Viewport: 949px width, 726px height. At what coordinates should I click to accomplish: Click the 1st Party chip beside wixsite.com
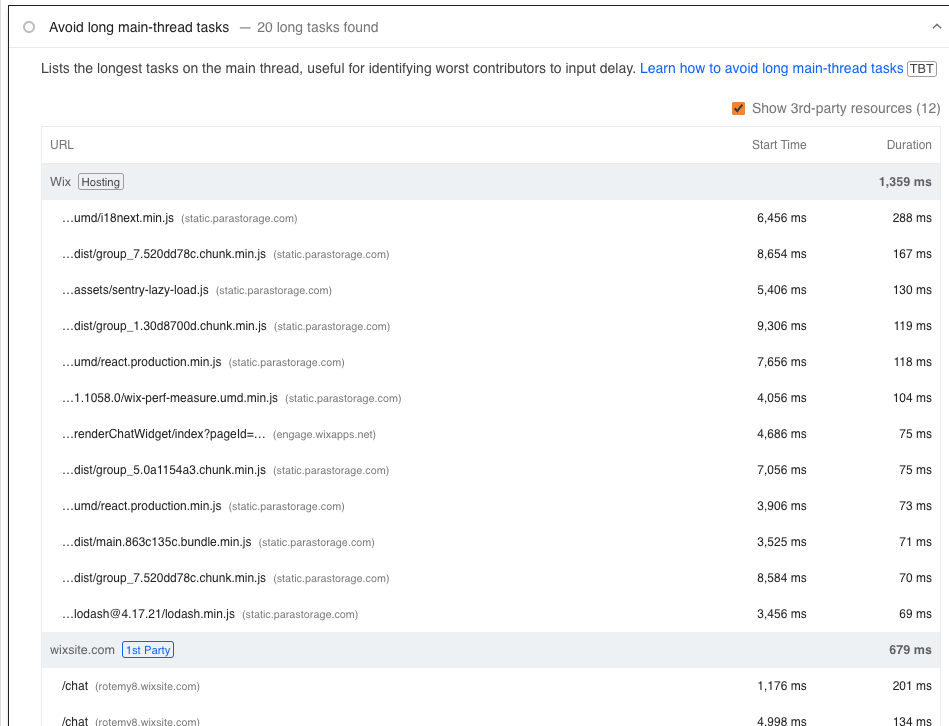click(147, 649)
